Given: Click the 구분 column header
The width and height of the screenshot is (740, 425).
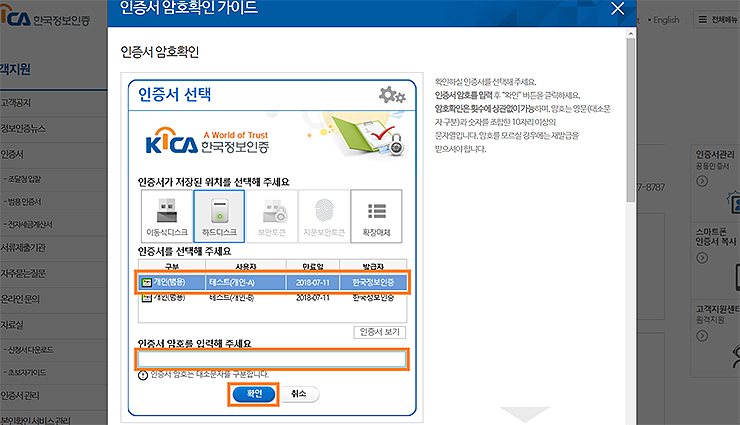Looking at the screenshot, I should 172,267.
